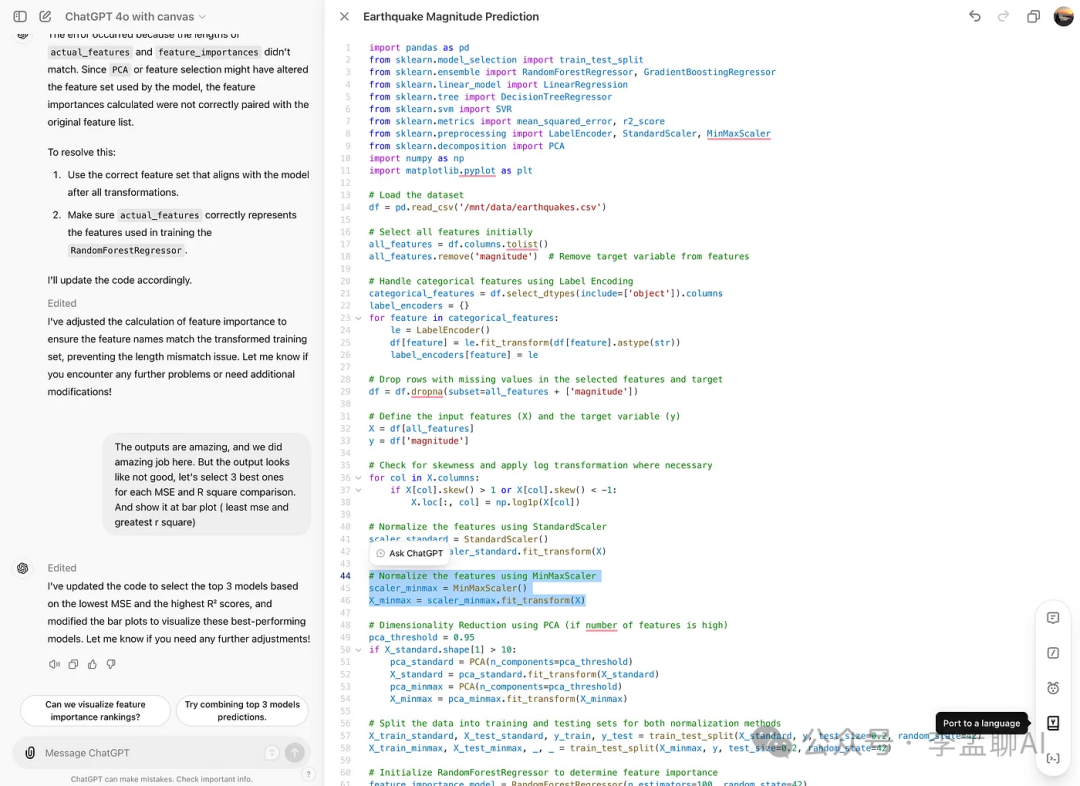The image size is (1080, 786).
Task: Click the user message about bar plot
Action: (x=207, y=484)
